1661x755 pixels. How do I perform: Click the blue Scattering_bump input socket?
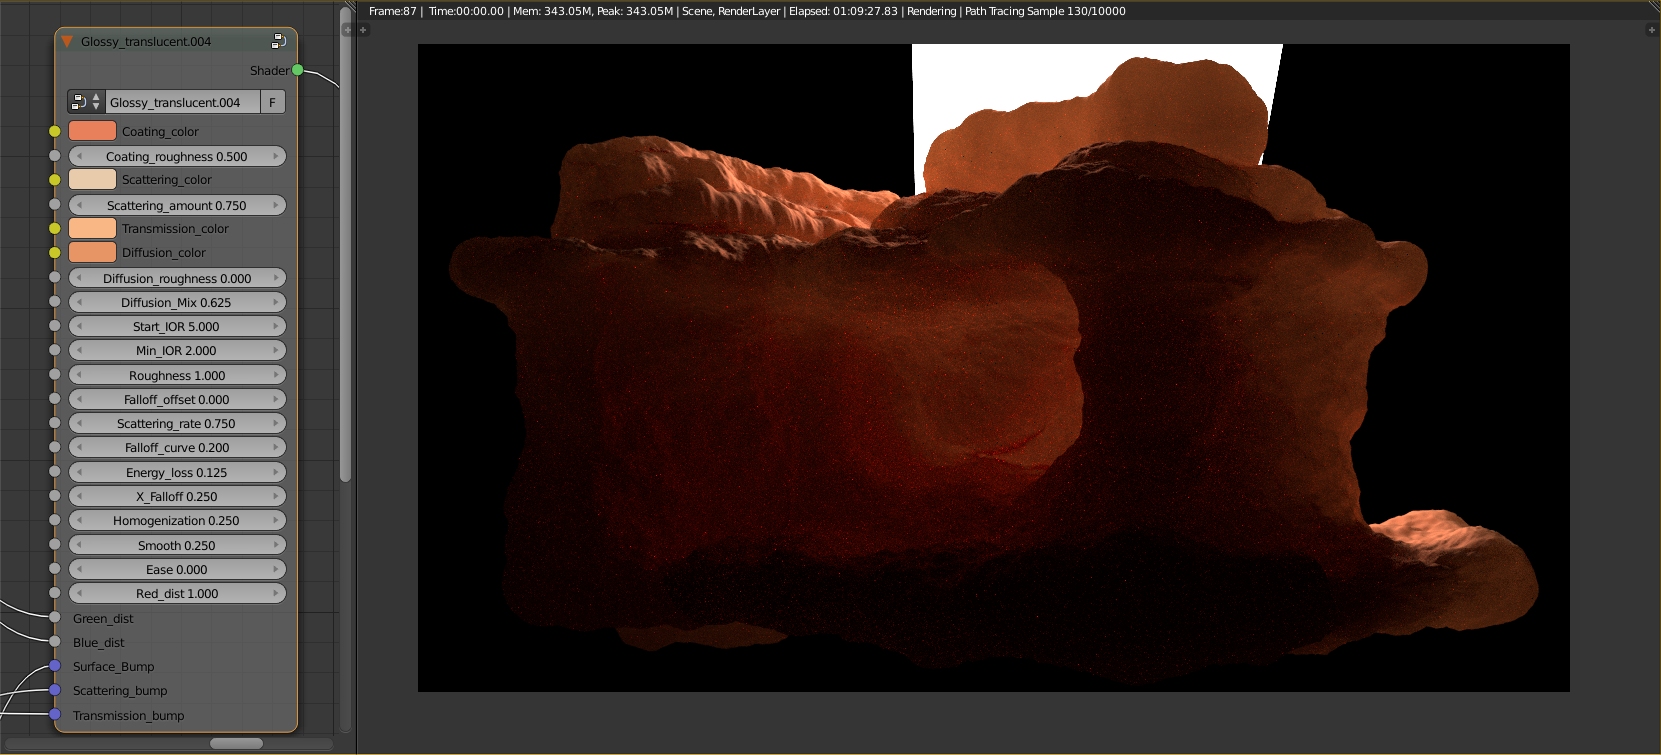[55, 690]
